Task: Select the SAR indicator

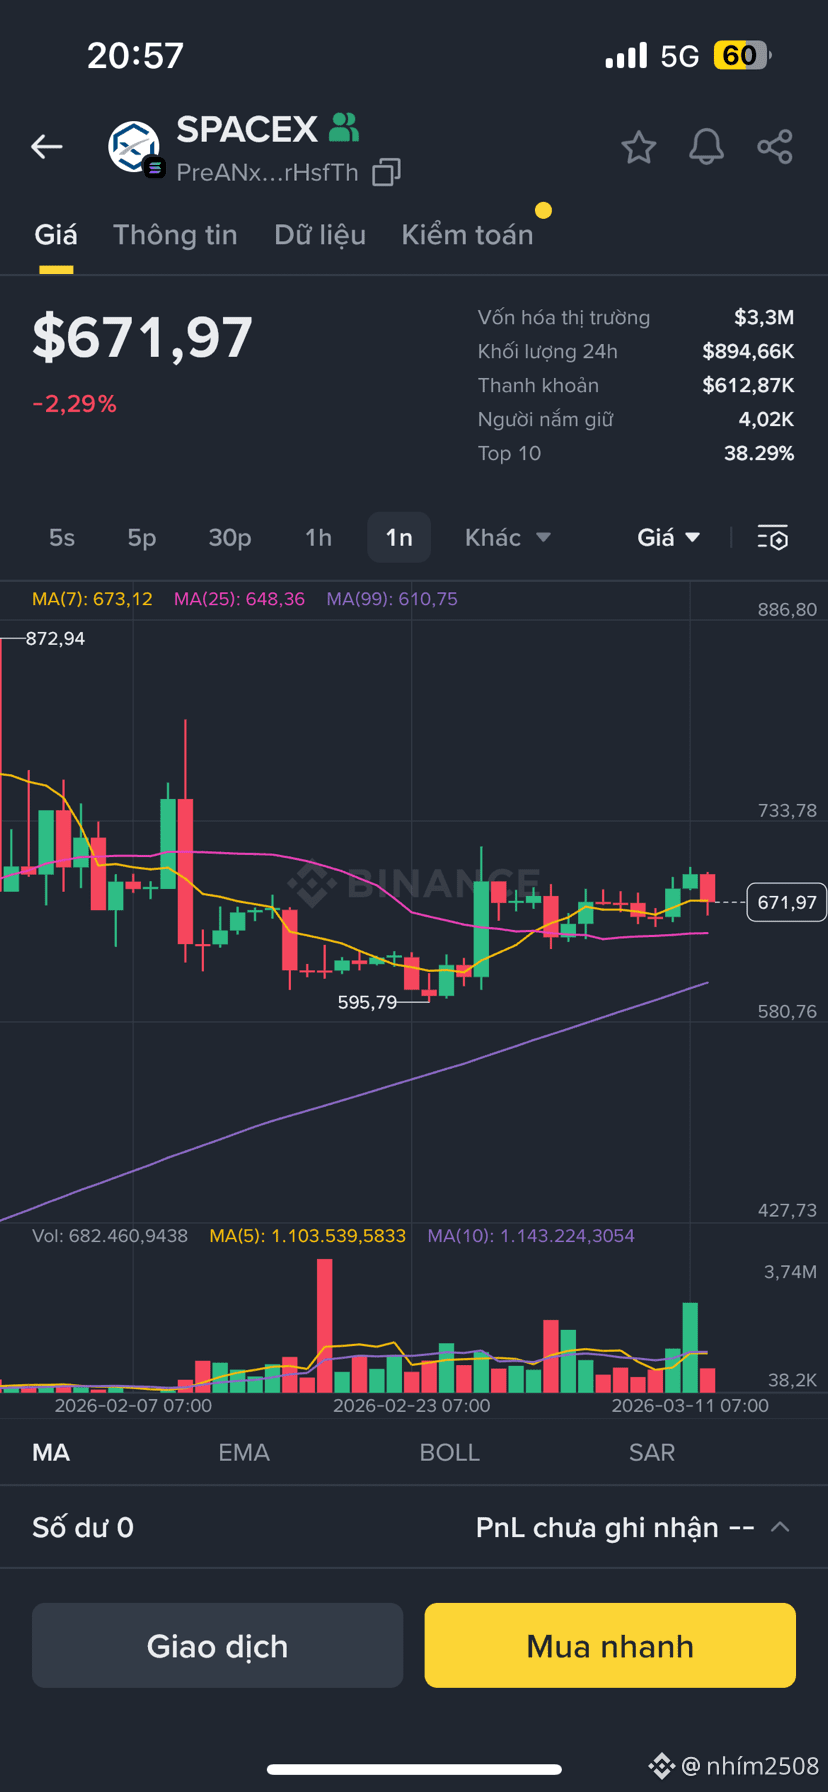Action: point(652,1453)
